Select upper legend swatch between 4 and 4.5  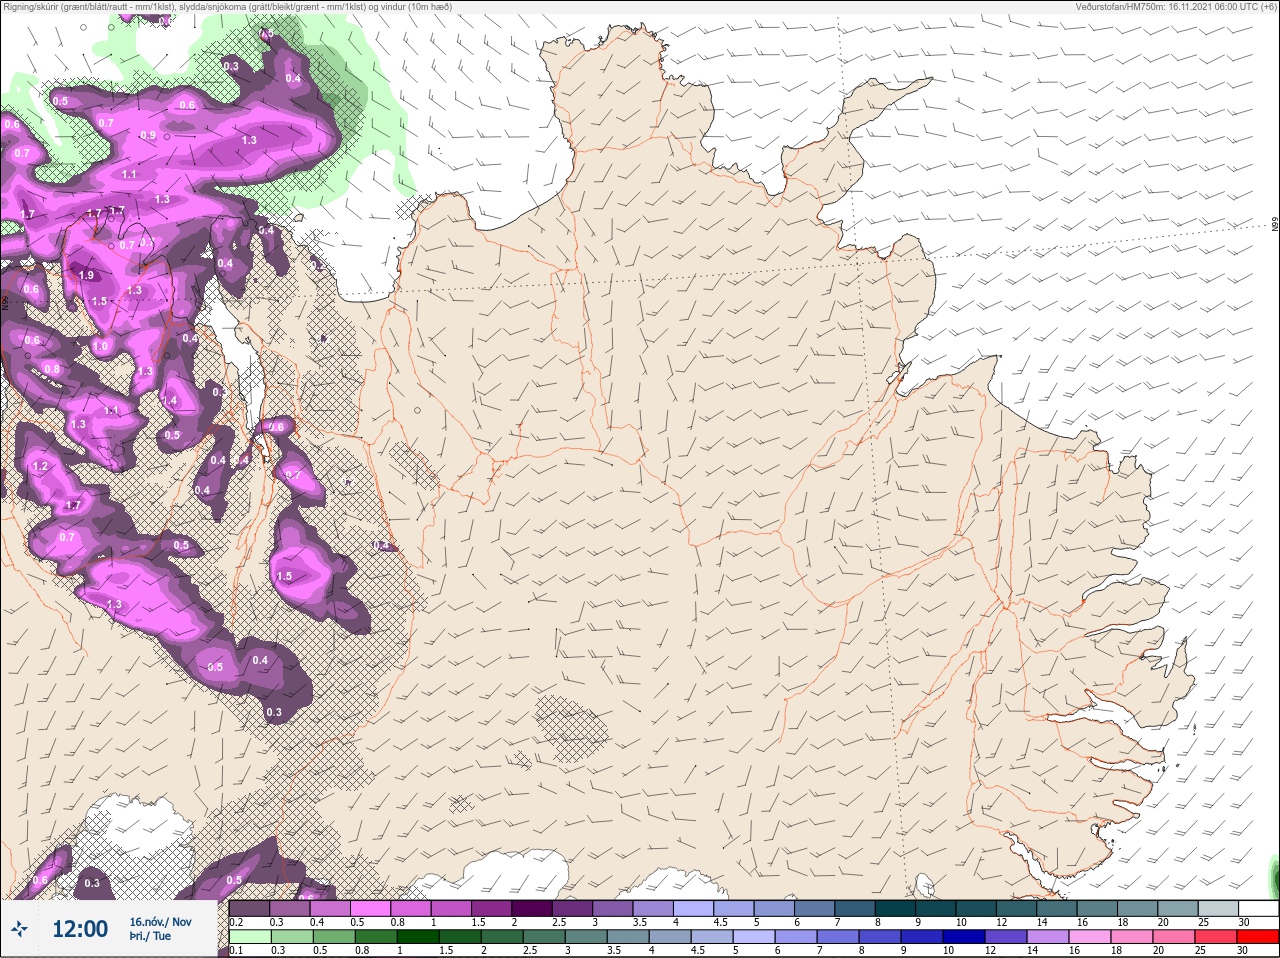click(695, 908)
